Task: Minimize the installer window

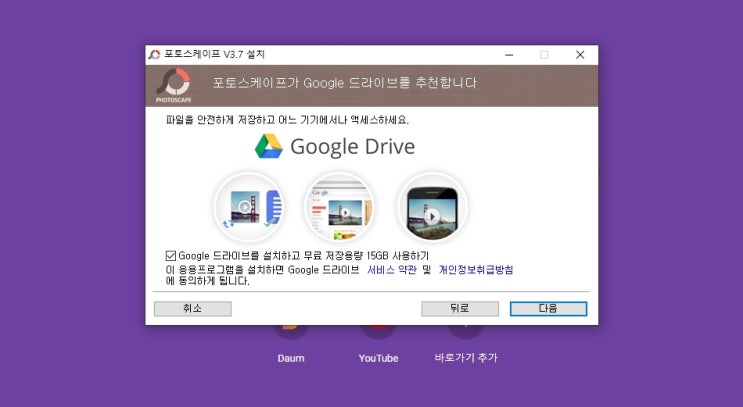Action: tap(509, 55)
